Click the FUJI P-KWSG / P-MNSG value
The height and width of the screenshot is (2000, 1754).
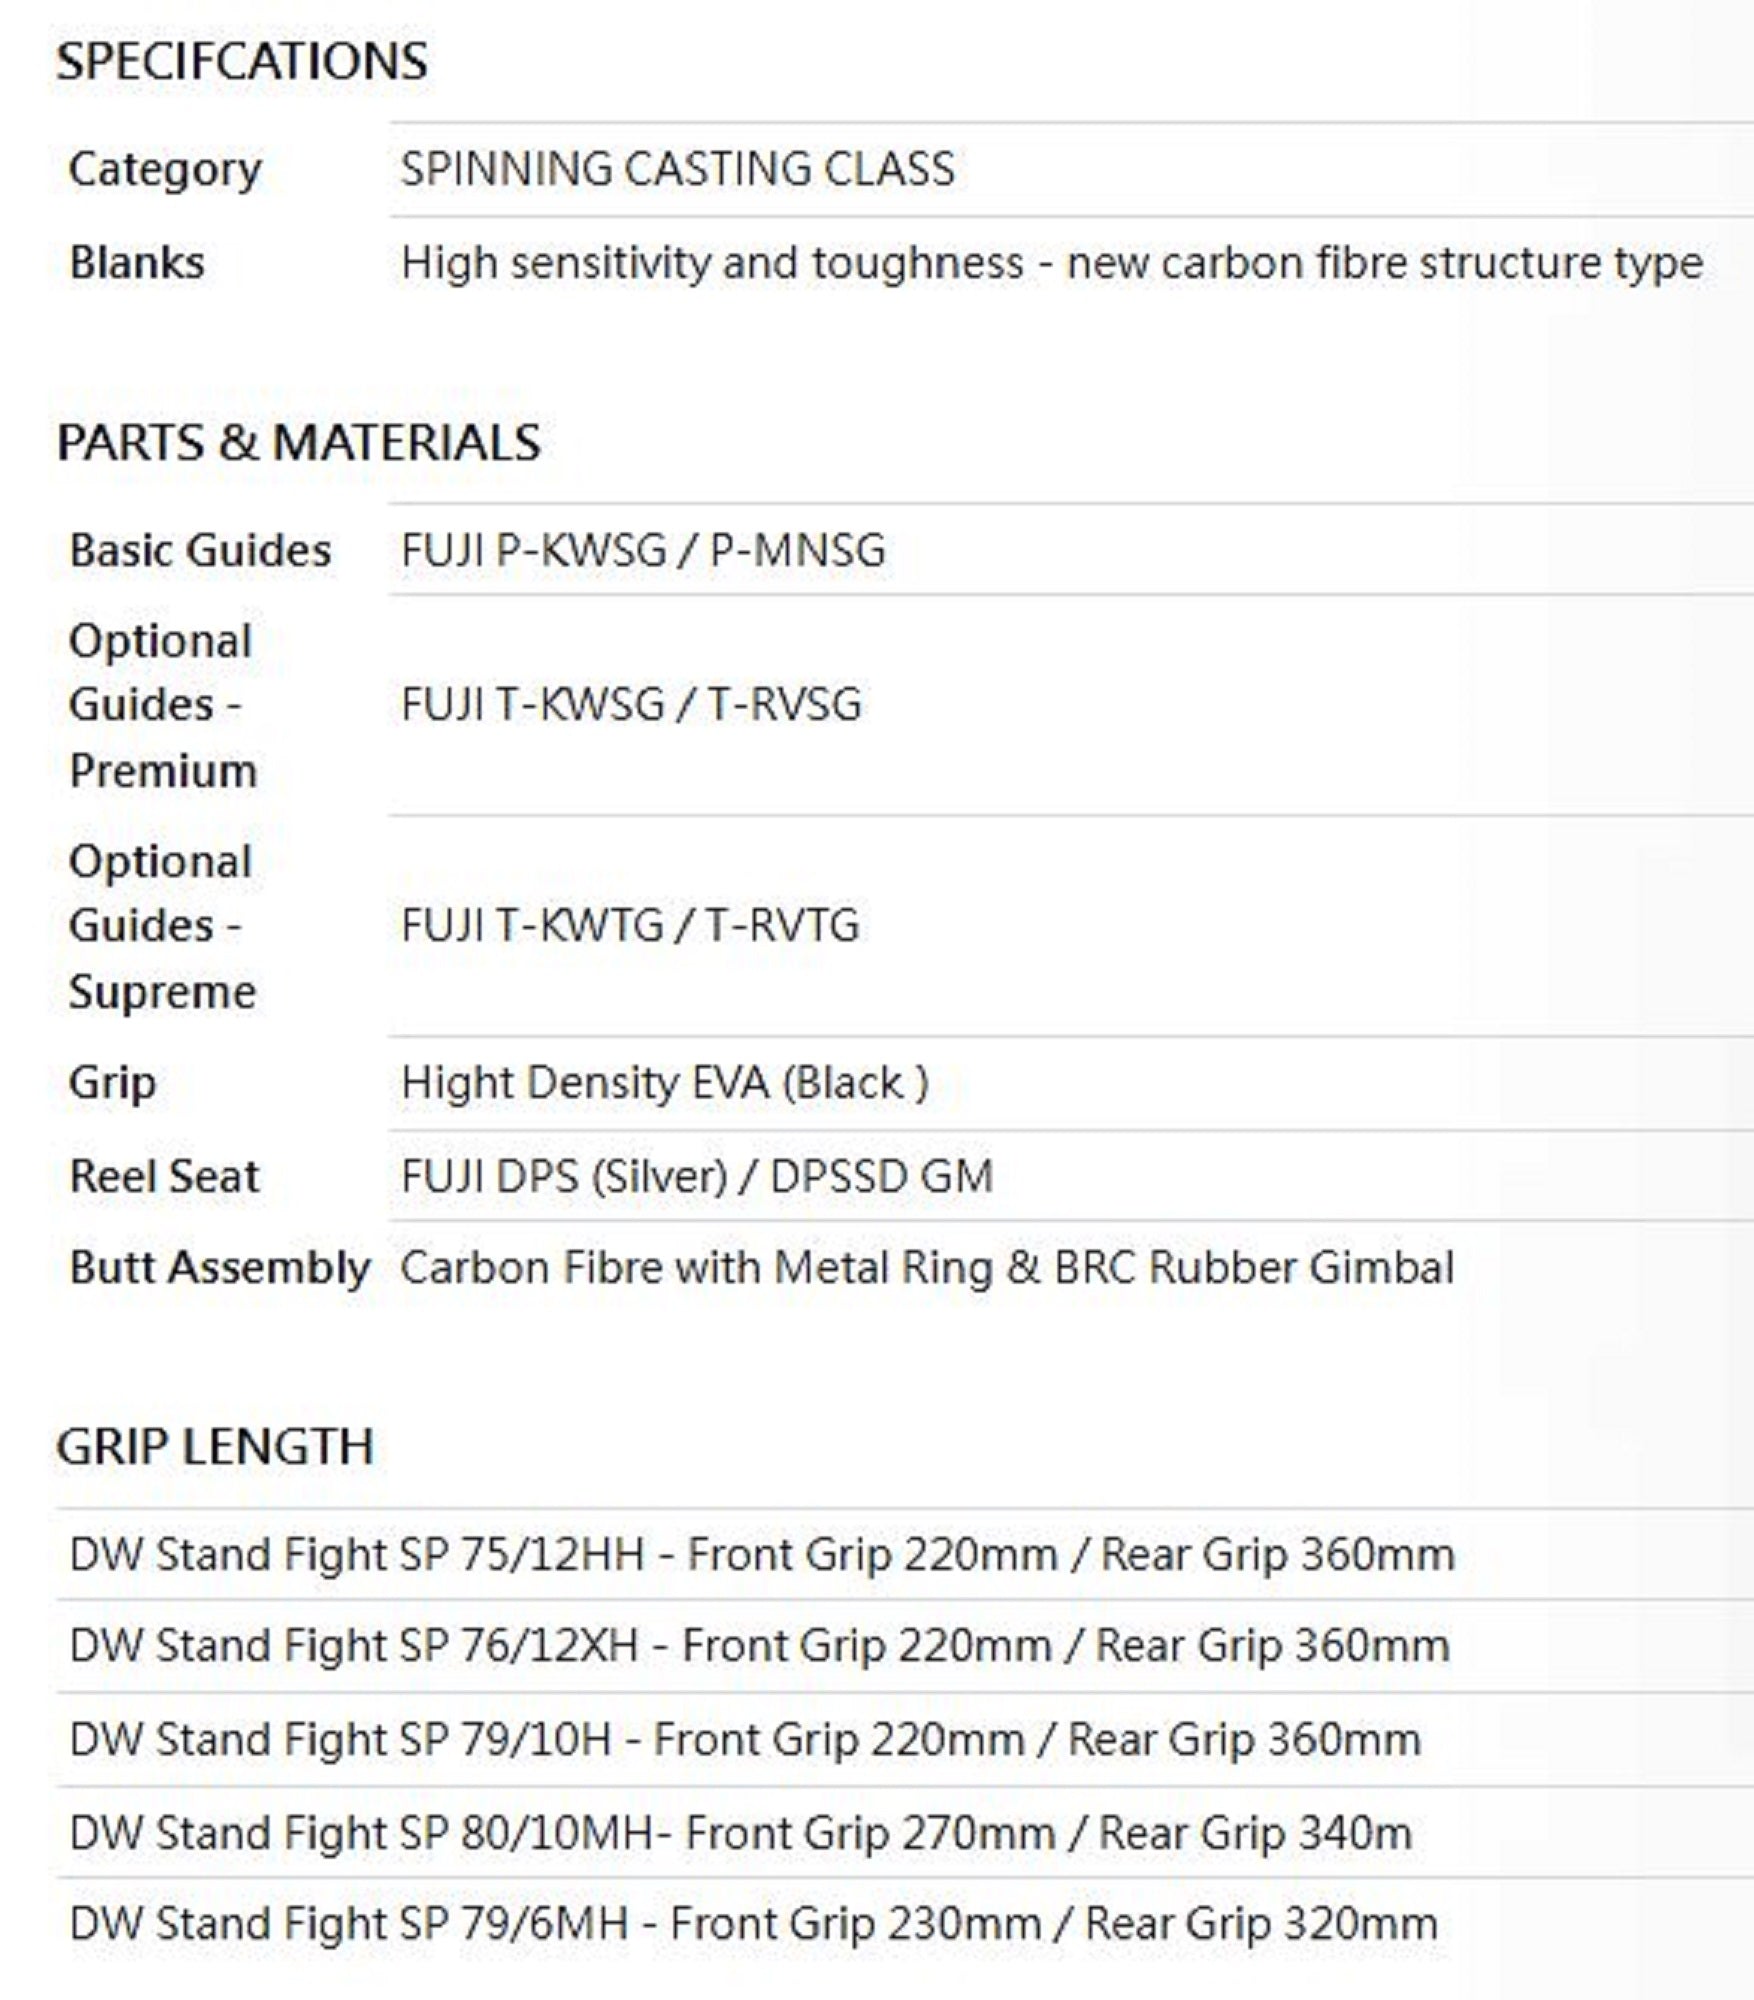click(643, 550)
